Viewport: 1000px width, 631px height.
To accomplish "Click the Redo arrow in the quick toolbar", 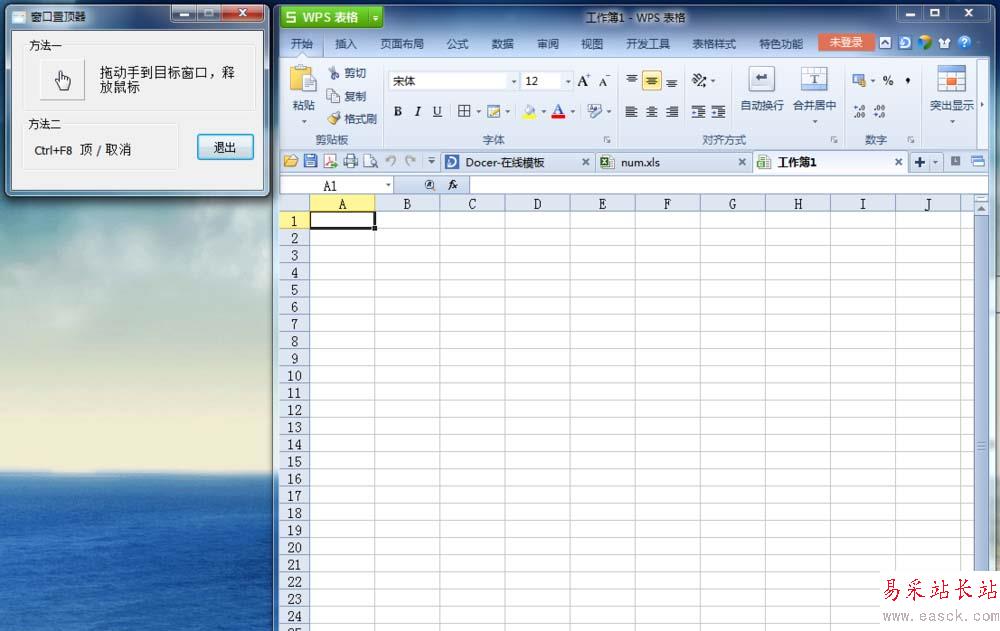I will 411,161.
